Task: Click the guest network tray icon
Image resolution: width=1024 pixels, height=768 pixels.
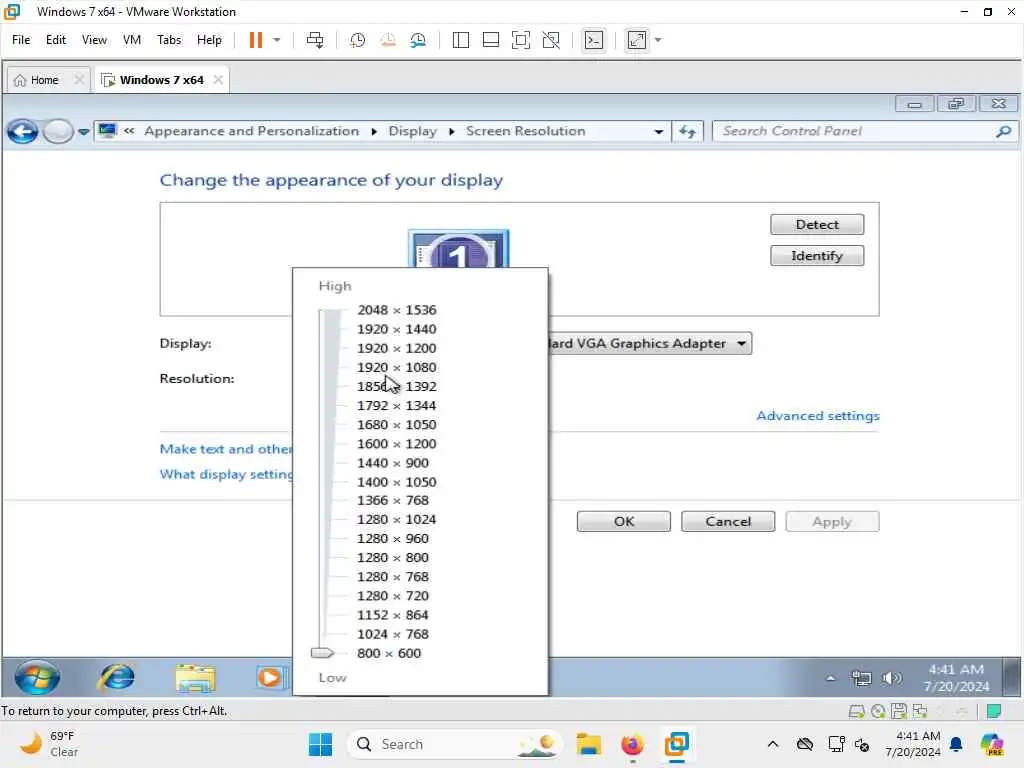Action: click(861, 679)
